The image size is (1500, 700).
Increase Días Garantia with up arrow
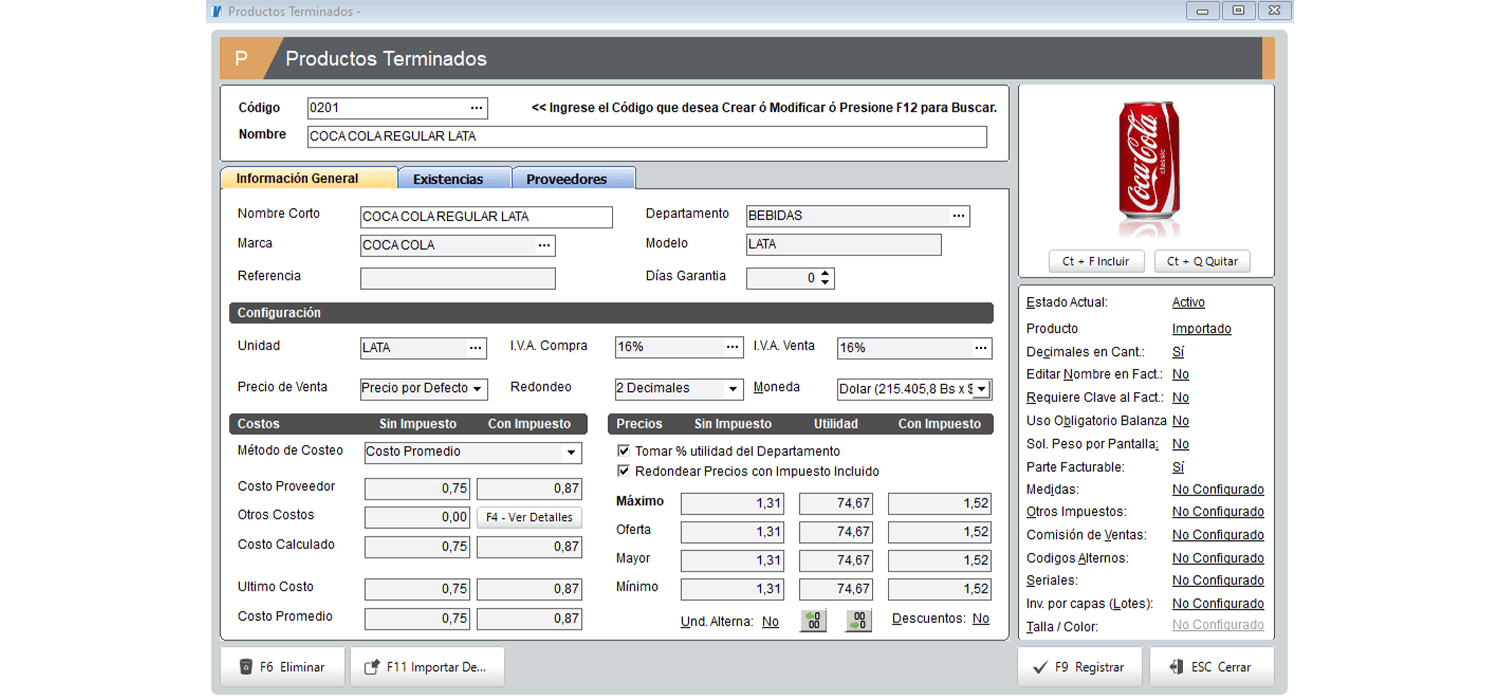[825, 273]
